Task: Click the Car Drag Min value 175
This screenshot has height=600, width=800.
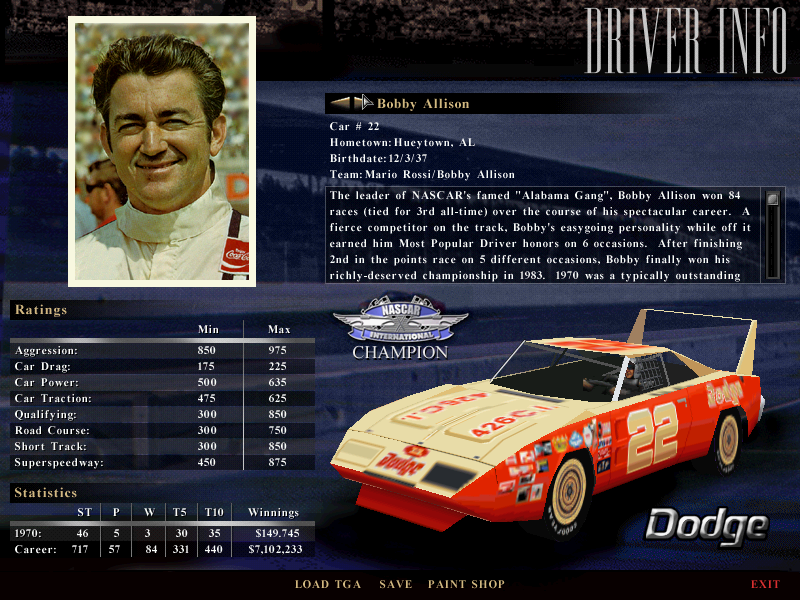Action: (x=206, y=366)
